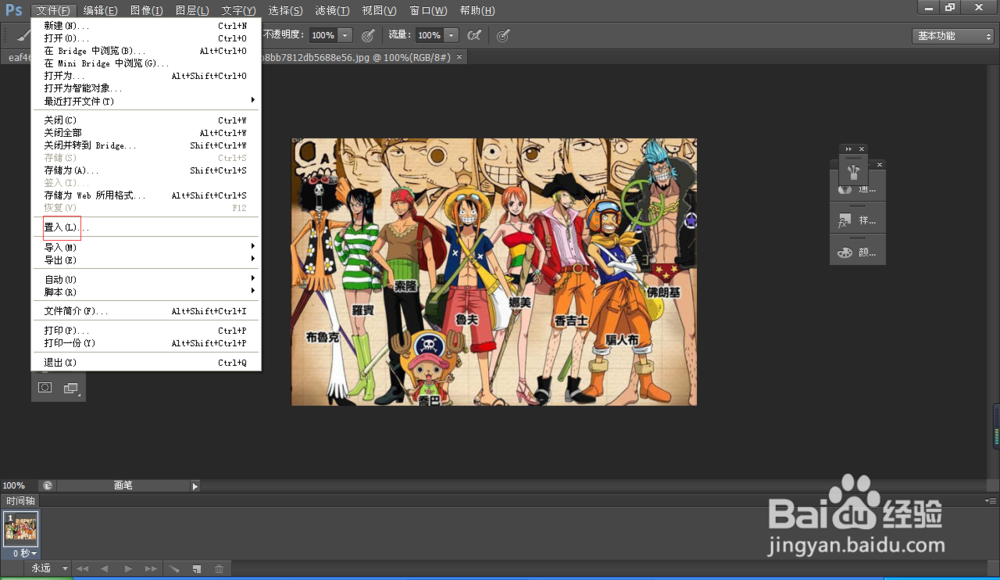Open the flow 100% dropdown arrow
Viewport: 1000px width, 580px height.
(x=451, y=36)
